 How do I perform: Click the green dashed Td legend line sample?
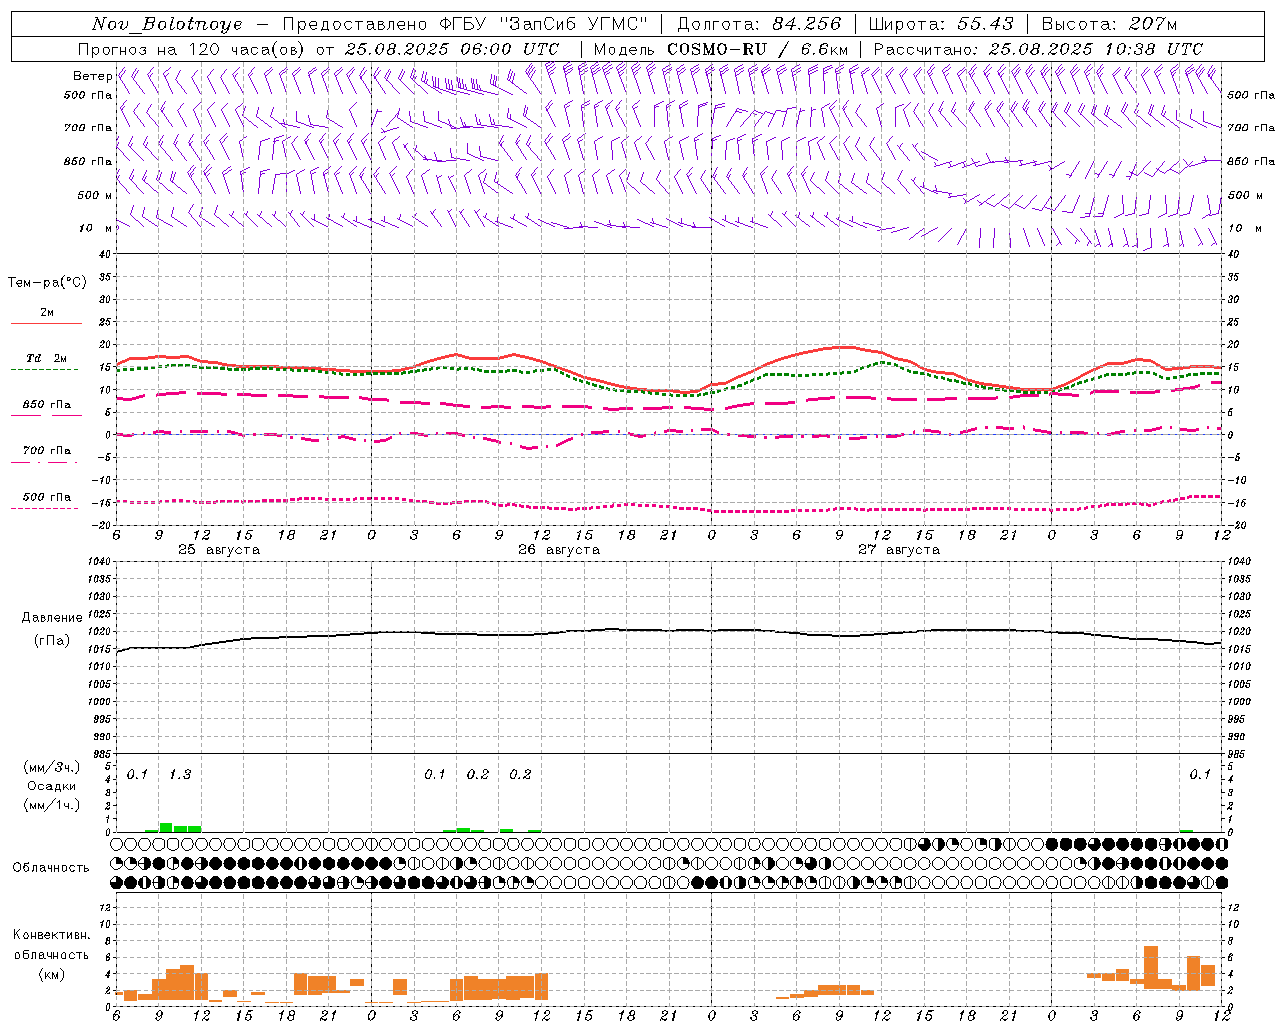(x=44, y=370)
